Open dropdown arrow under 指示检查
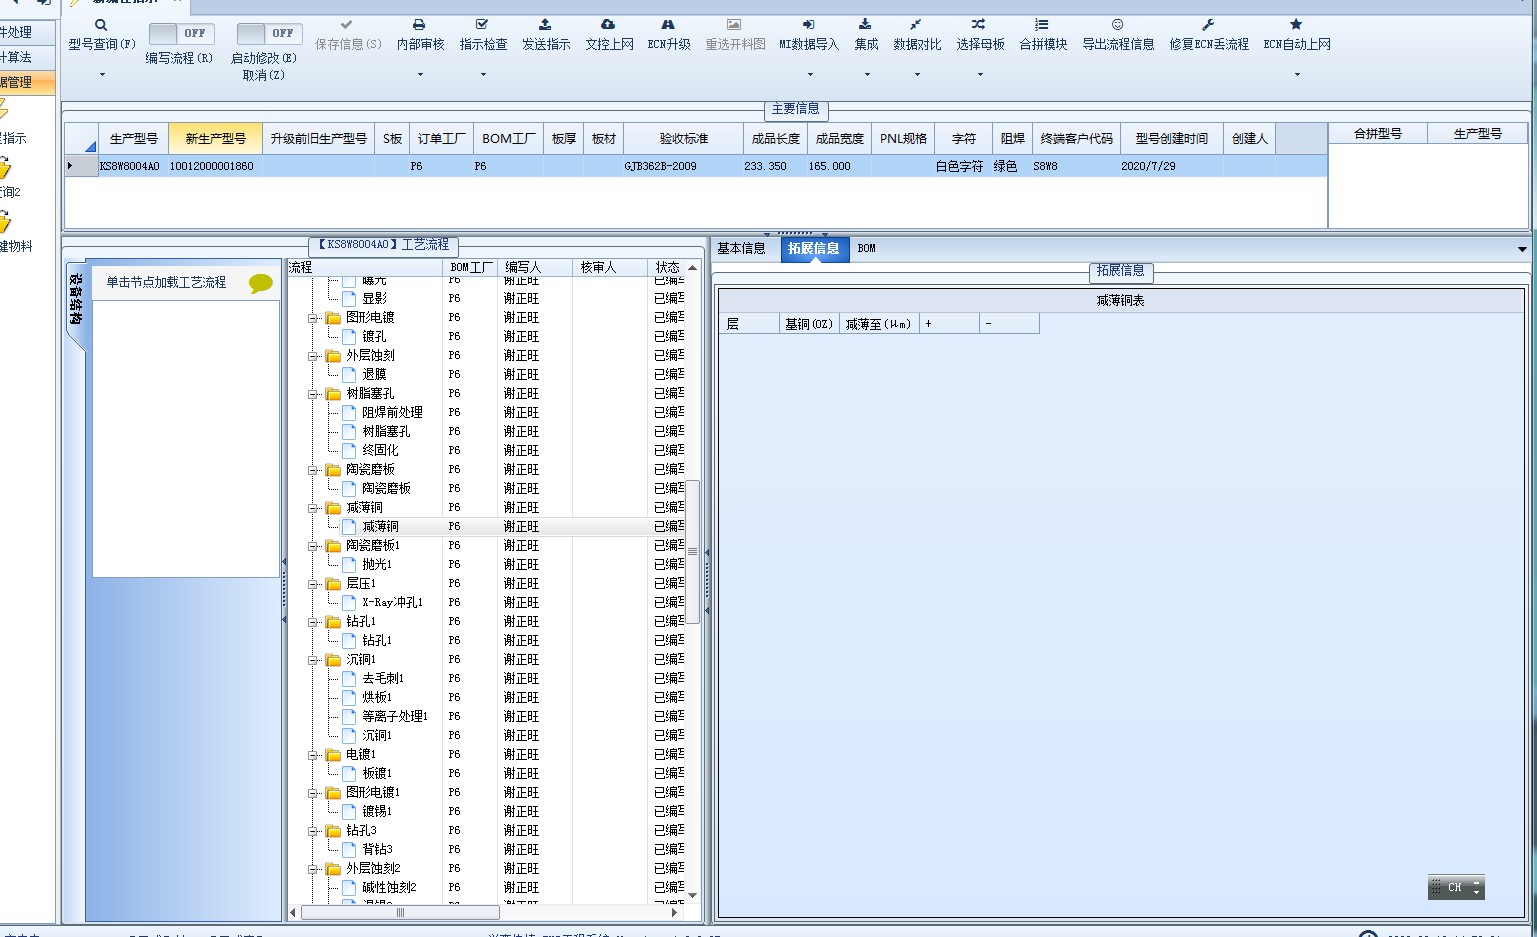The image size is (1537, 937). 483,74
